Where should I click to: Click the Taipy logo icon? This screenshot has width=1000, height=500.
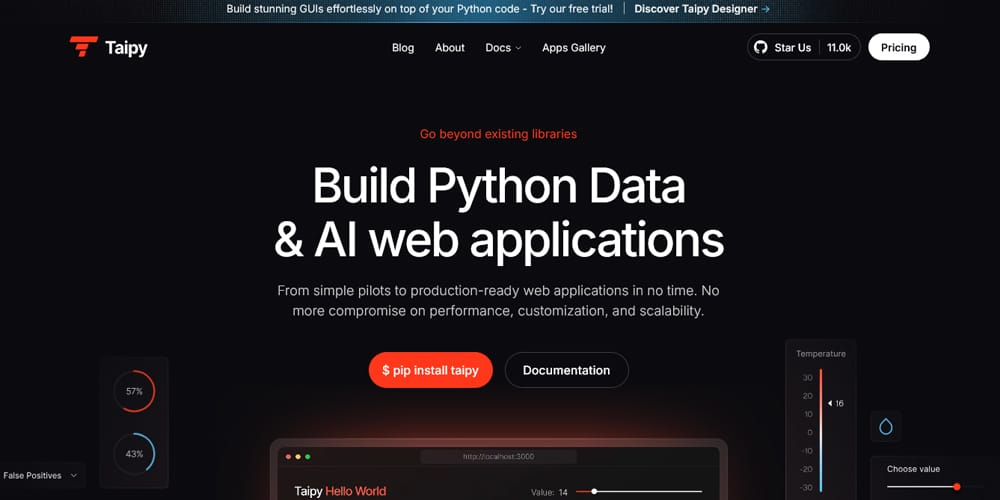point(83,47)
